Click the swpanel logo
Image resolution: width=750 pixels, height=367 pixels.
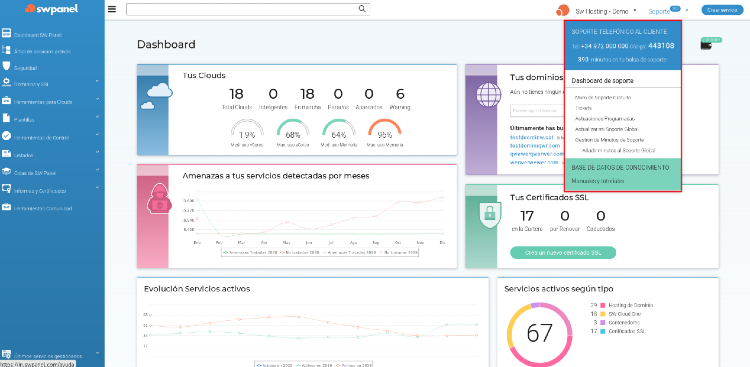point(51,9)
